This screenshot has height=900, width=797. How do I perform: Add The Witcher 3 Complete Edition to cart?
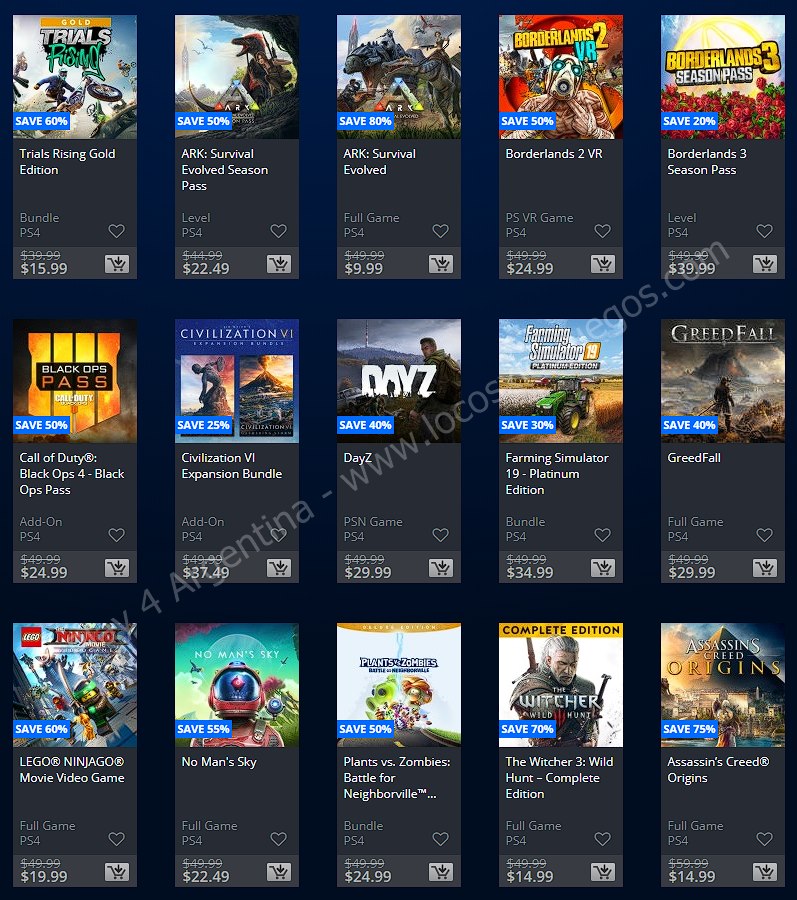(602, 872)
